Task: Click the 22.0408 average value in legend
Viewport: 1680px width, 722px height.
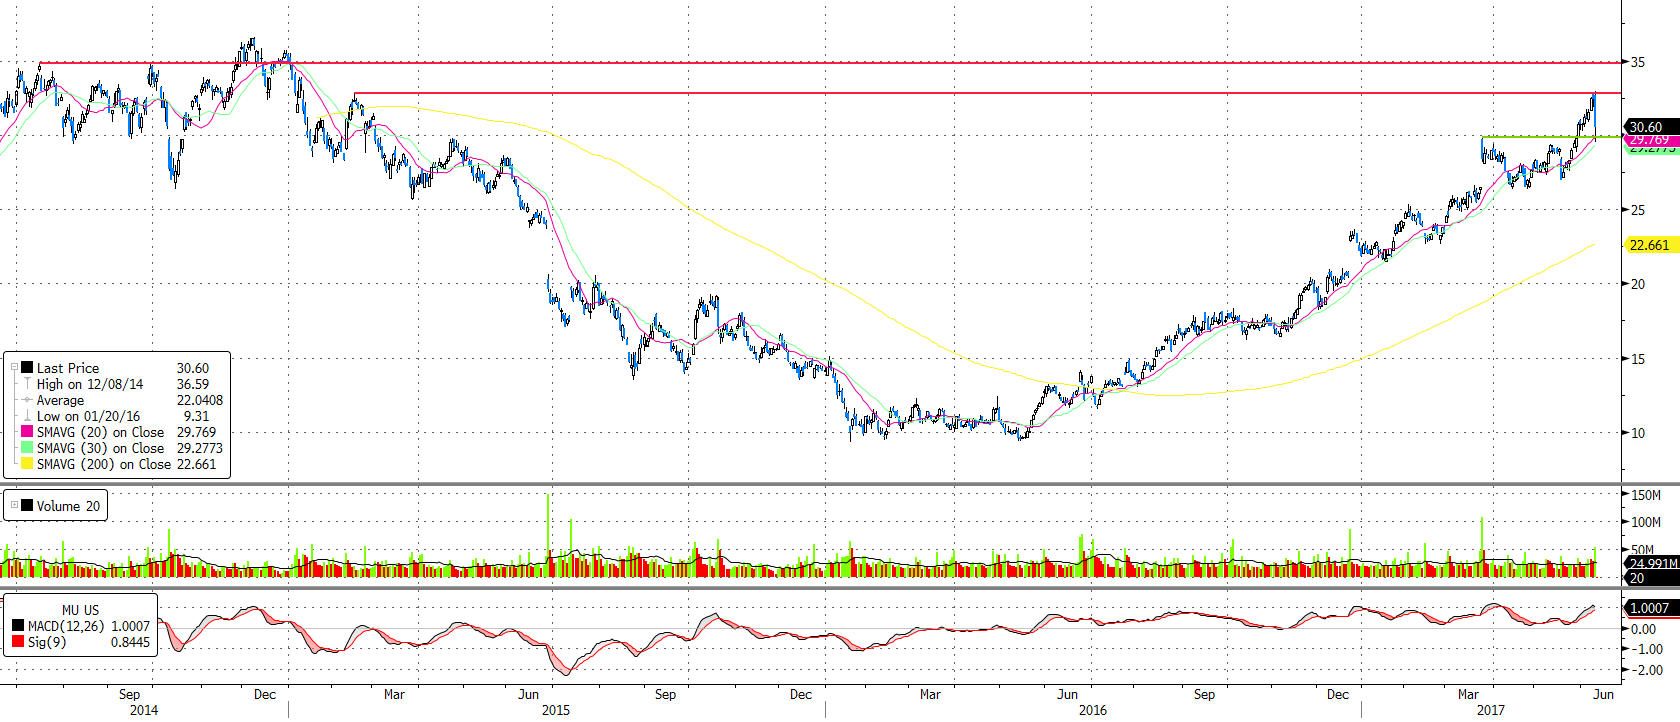Action: pos(200,400)
